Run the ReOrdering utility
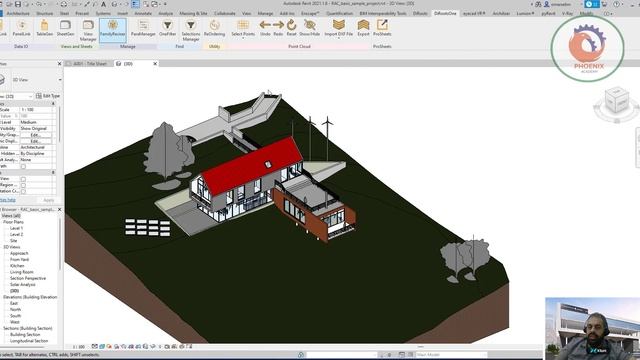This screenshot has width=640, height=360. 214,28
